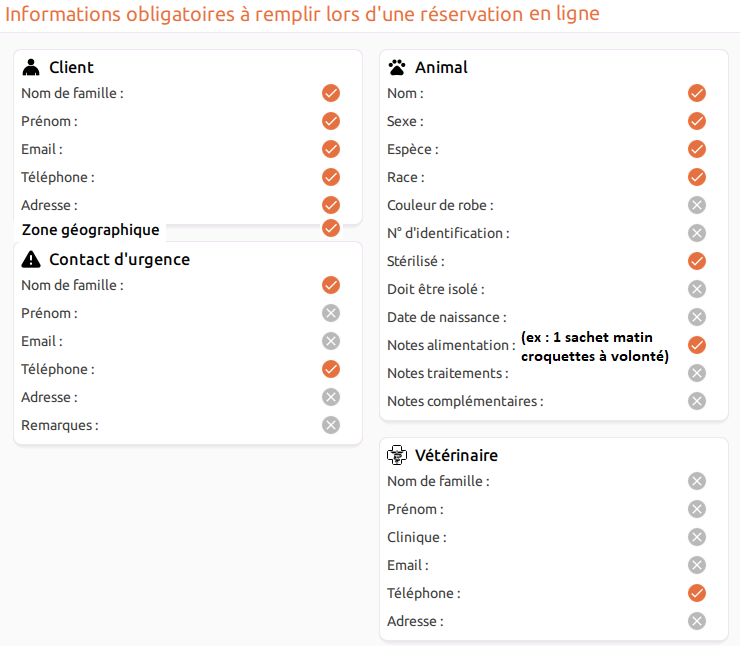740x646 pixels.
Task: Disable the Client Email required toggle
Action: [x=331, y=149]
